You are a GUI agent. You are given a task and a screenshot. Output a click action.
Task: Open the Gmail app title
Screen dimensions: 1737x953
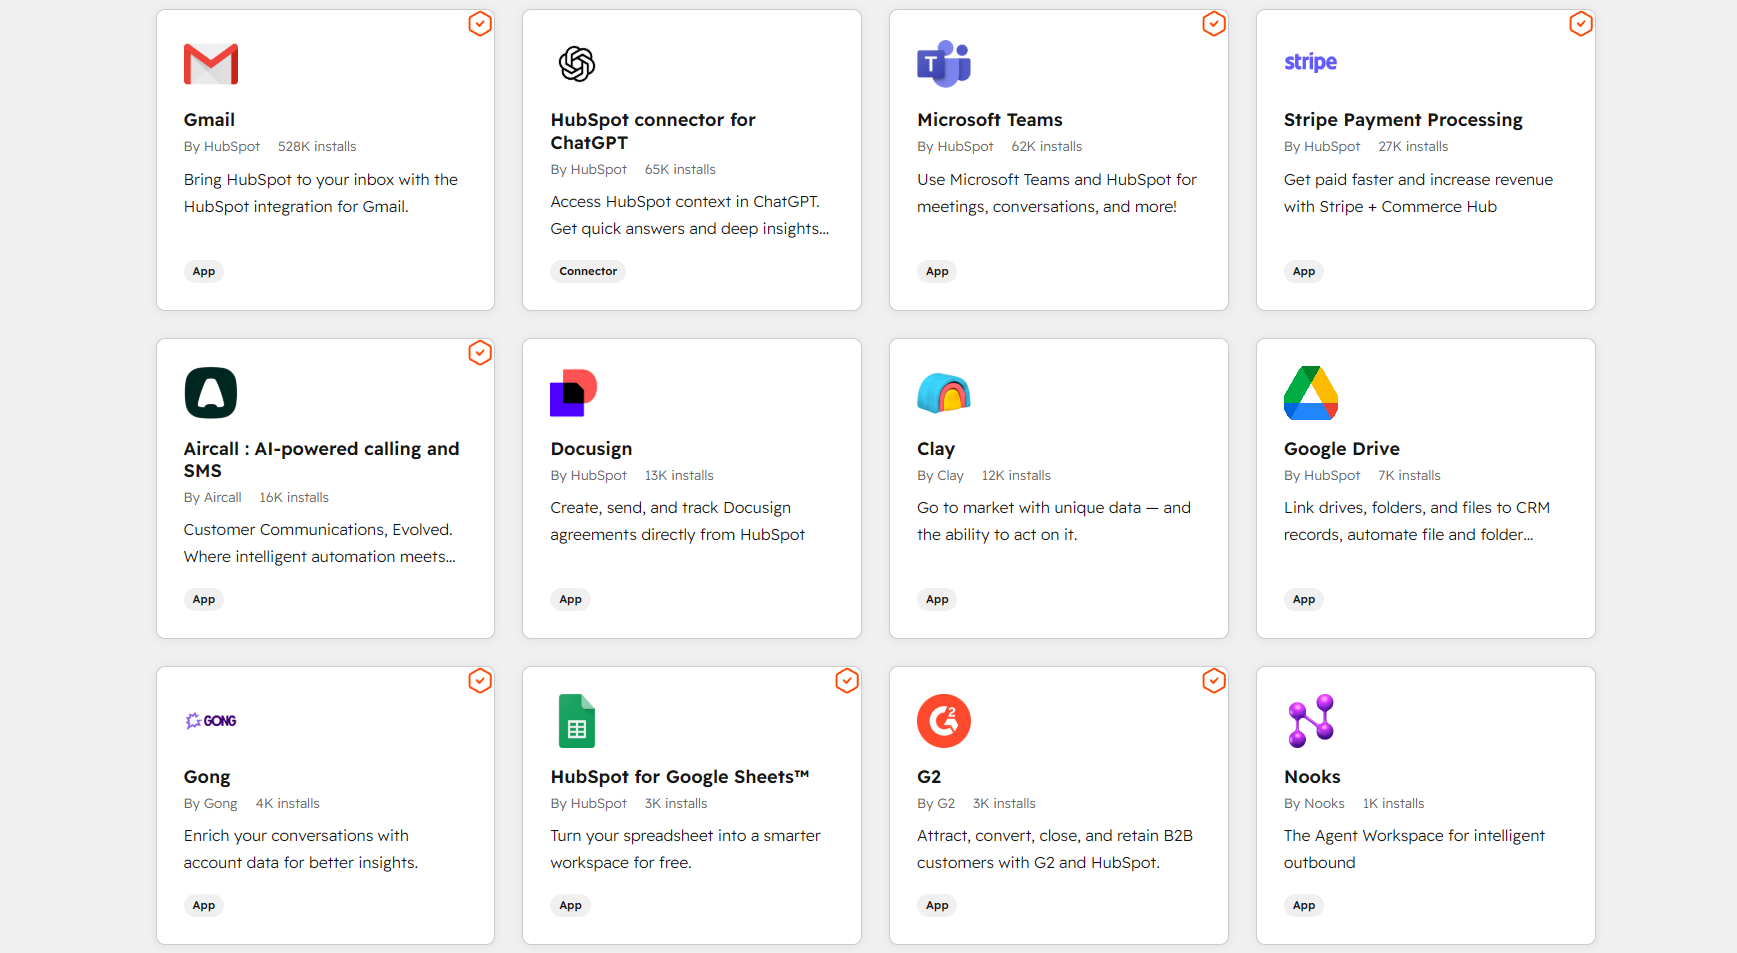tap(209, 120)
